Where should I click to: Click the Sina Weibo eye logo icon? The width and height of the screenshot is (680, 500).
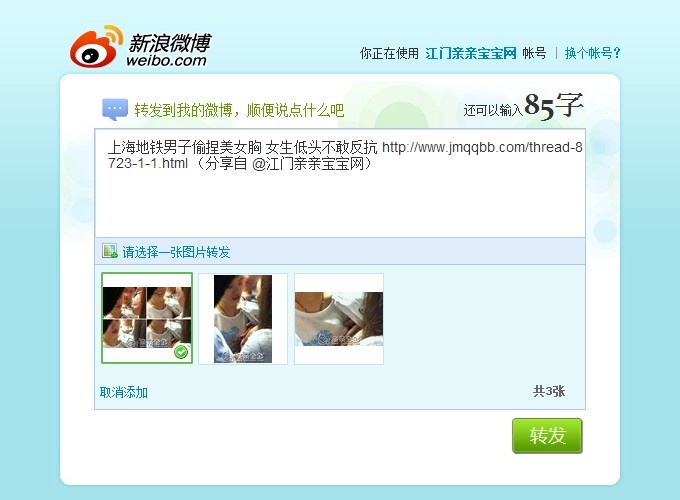click(96, 47)
